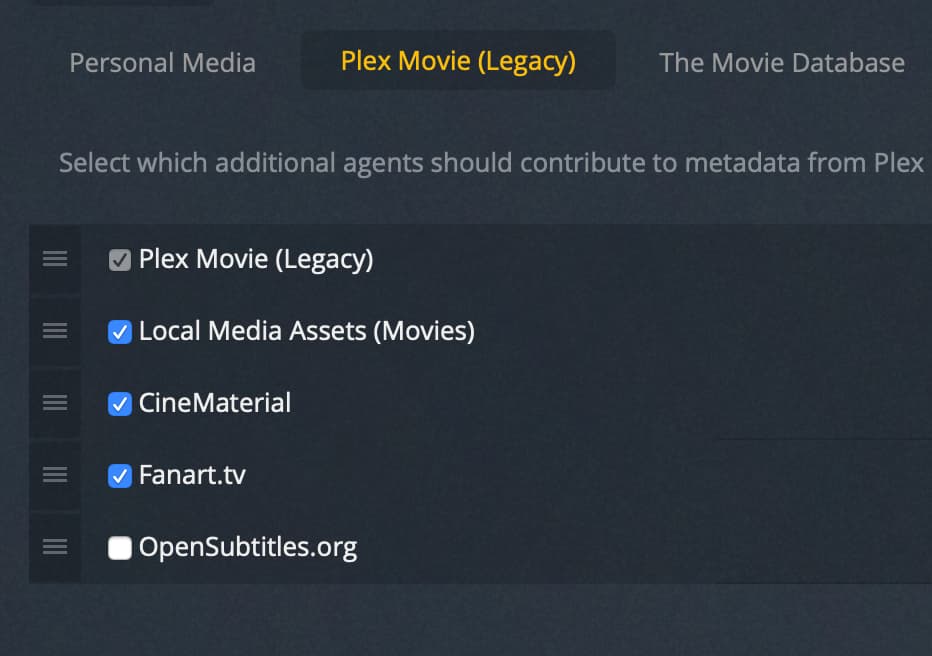Switch to the Personal Media tab
The width and height of the screenshot is (932, 656).
tap(162, 62)
